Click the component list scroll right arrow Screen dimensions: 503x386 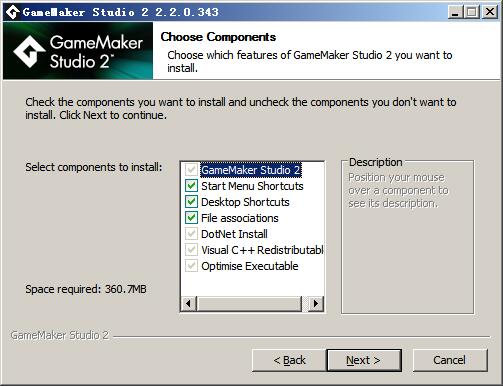click(x=316, y=304)
